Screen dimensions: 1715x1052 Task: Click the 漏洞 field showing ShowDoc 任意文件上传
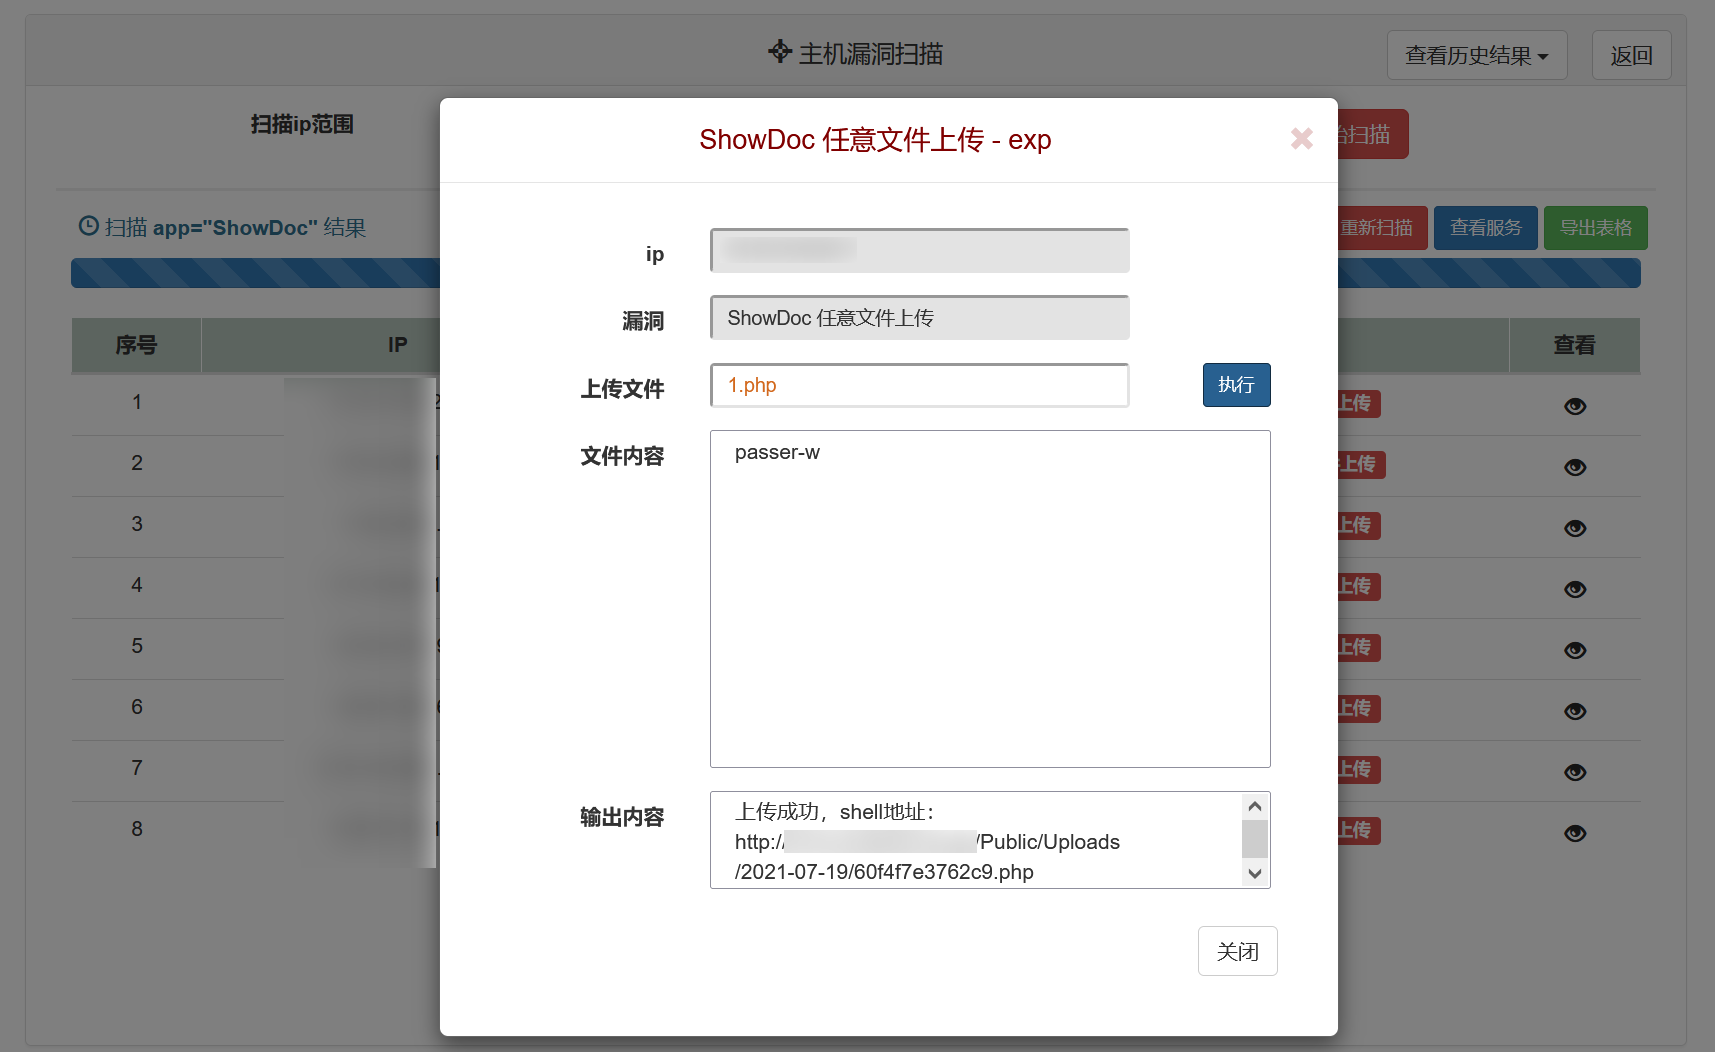click(920, 318)
